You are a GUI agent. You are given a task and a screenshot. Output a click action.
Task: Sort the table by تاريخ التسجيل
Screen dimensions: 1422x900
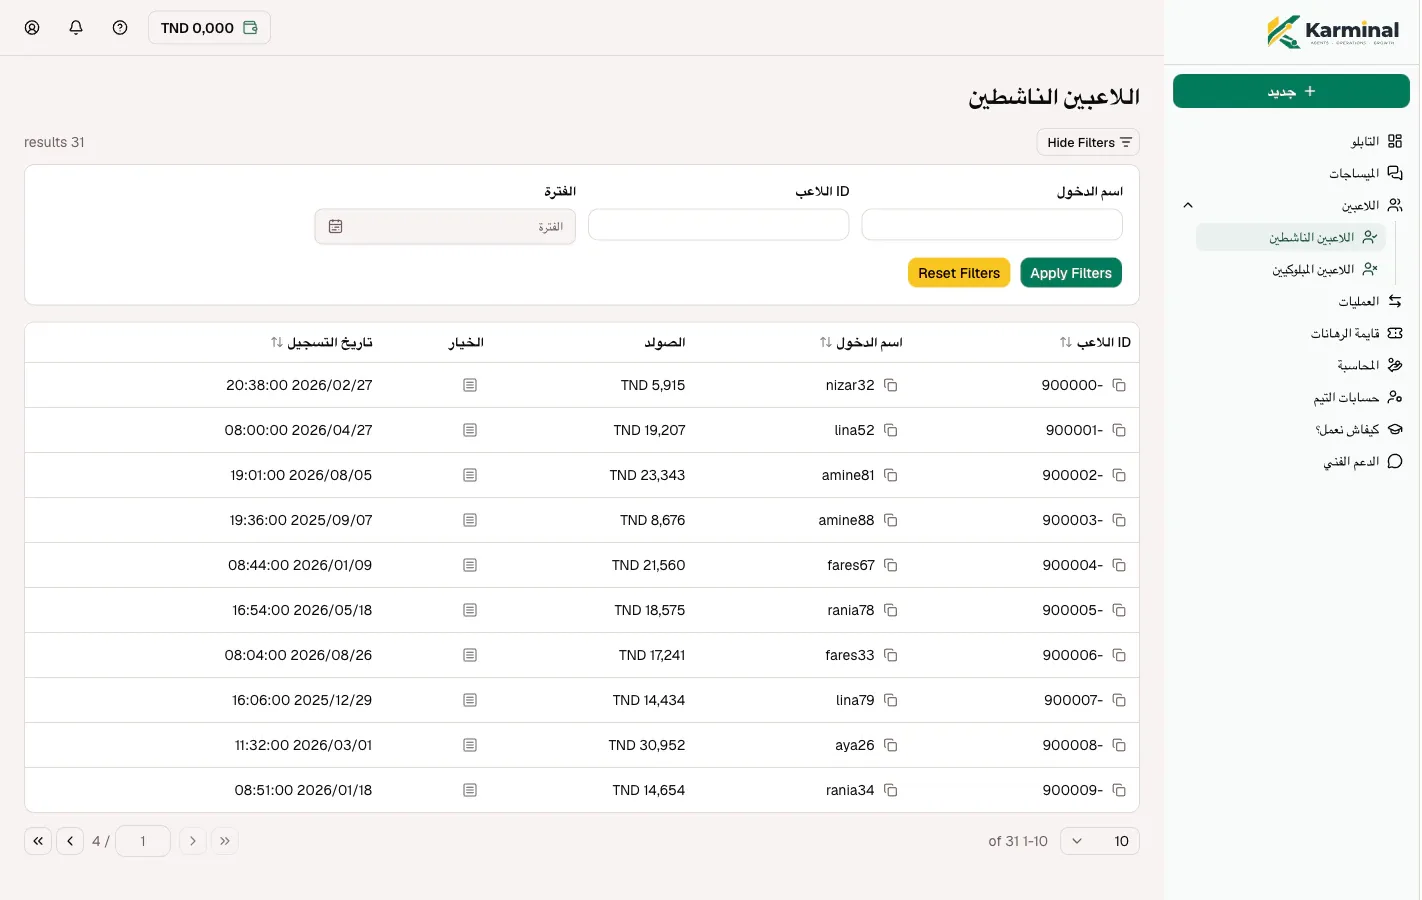277,342
